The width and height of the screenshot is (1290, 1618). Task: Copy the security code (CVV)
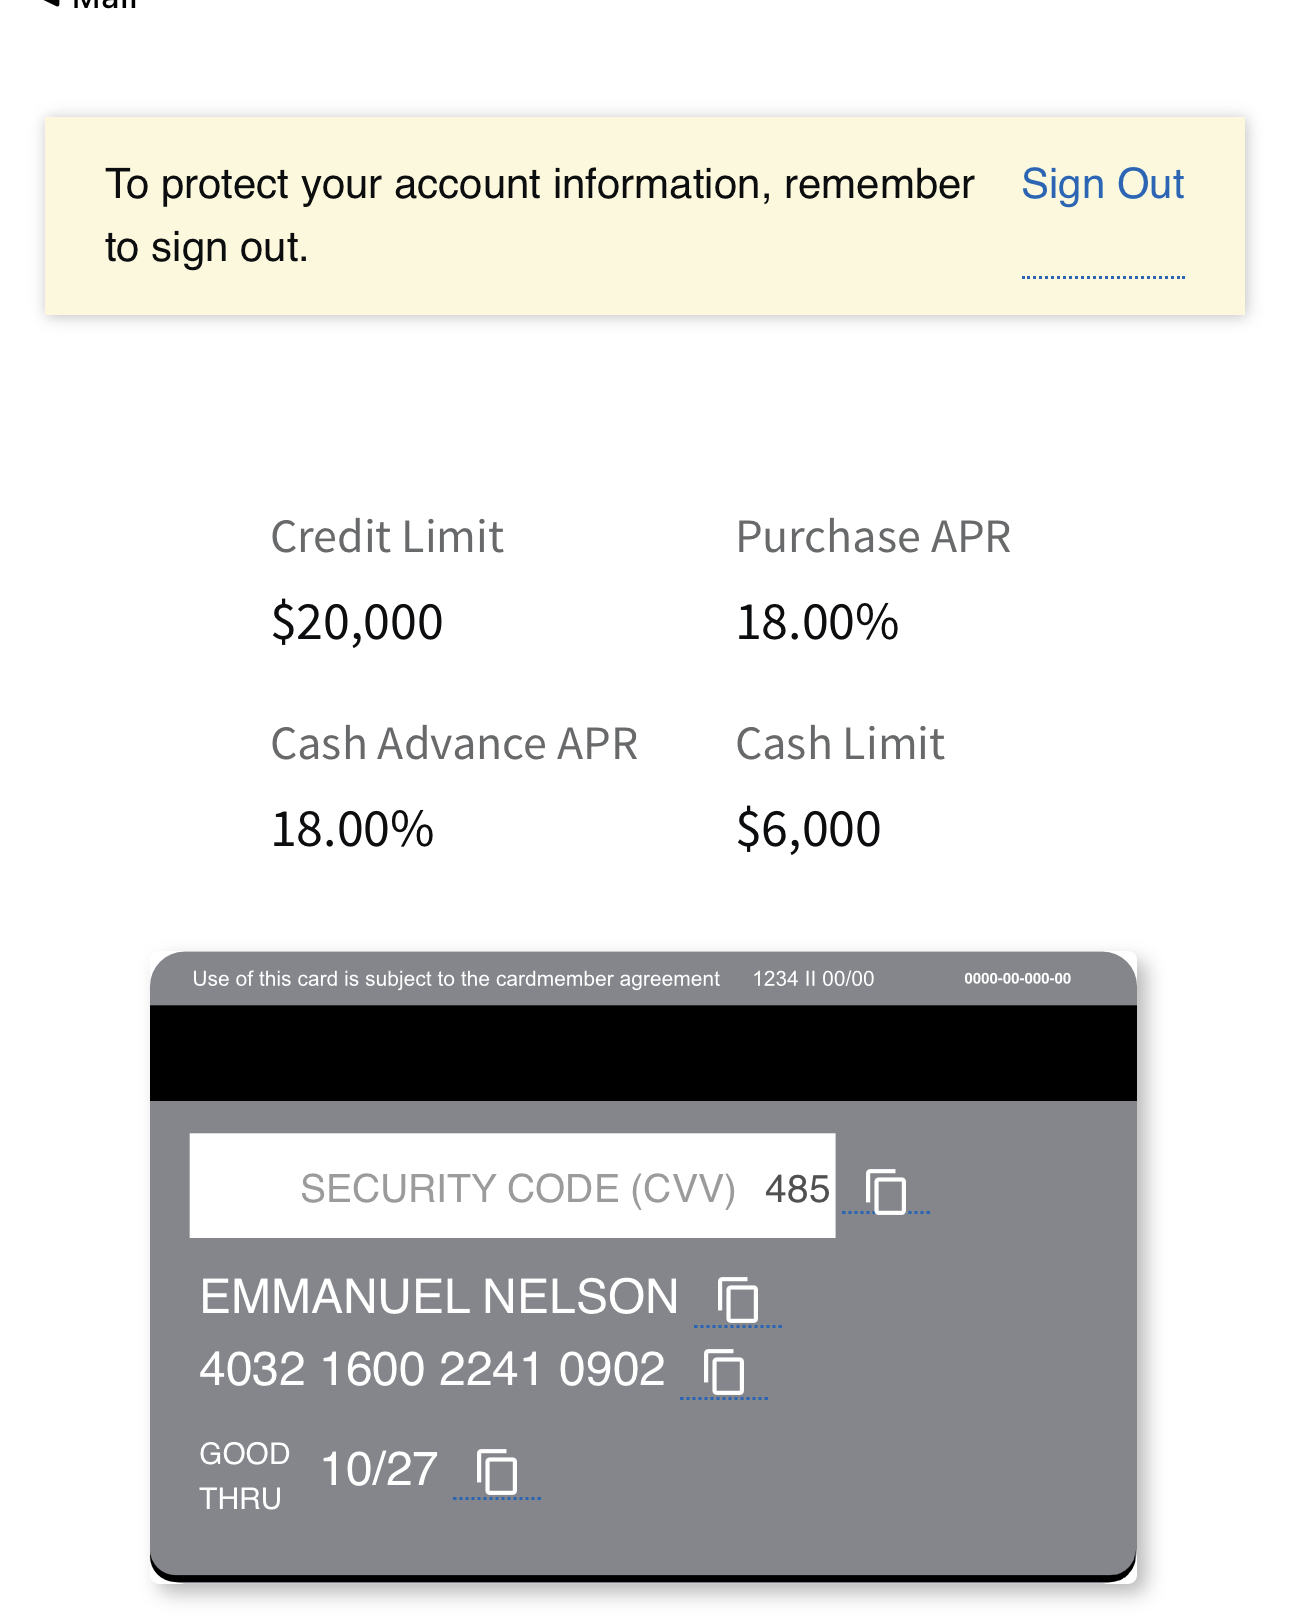point(886,1191)
